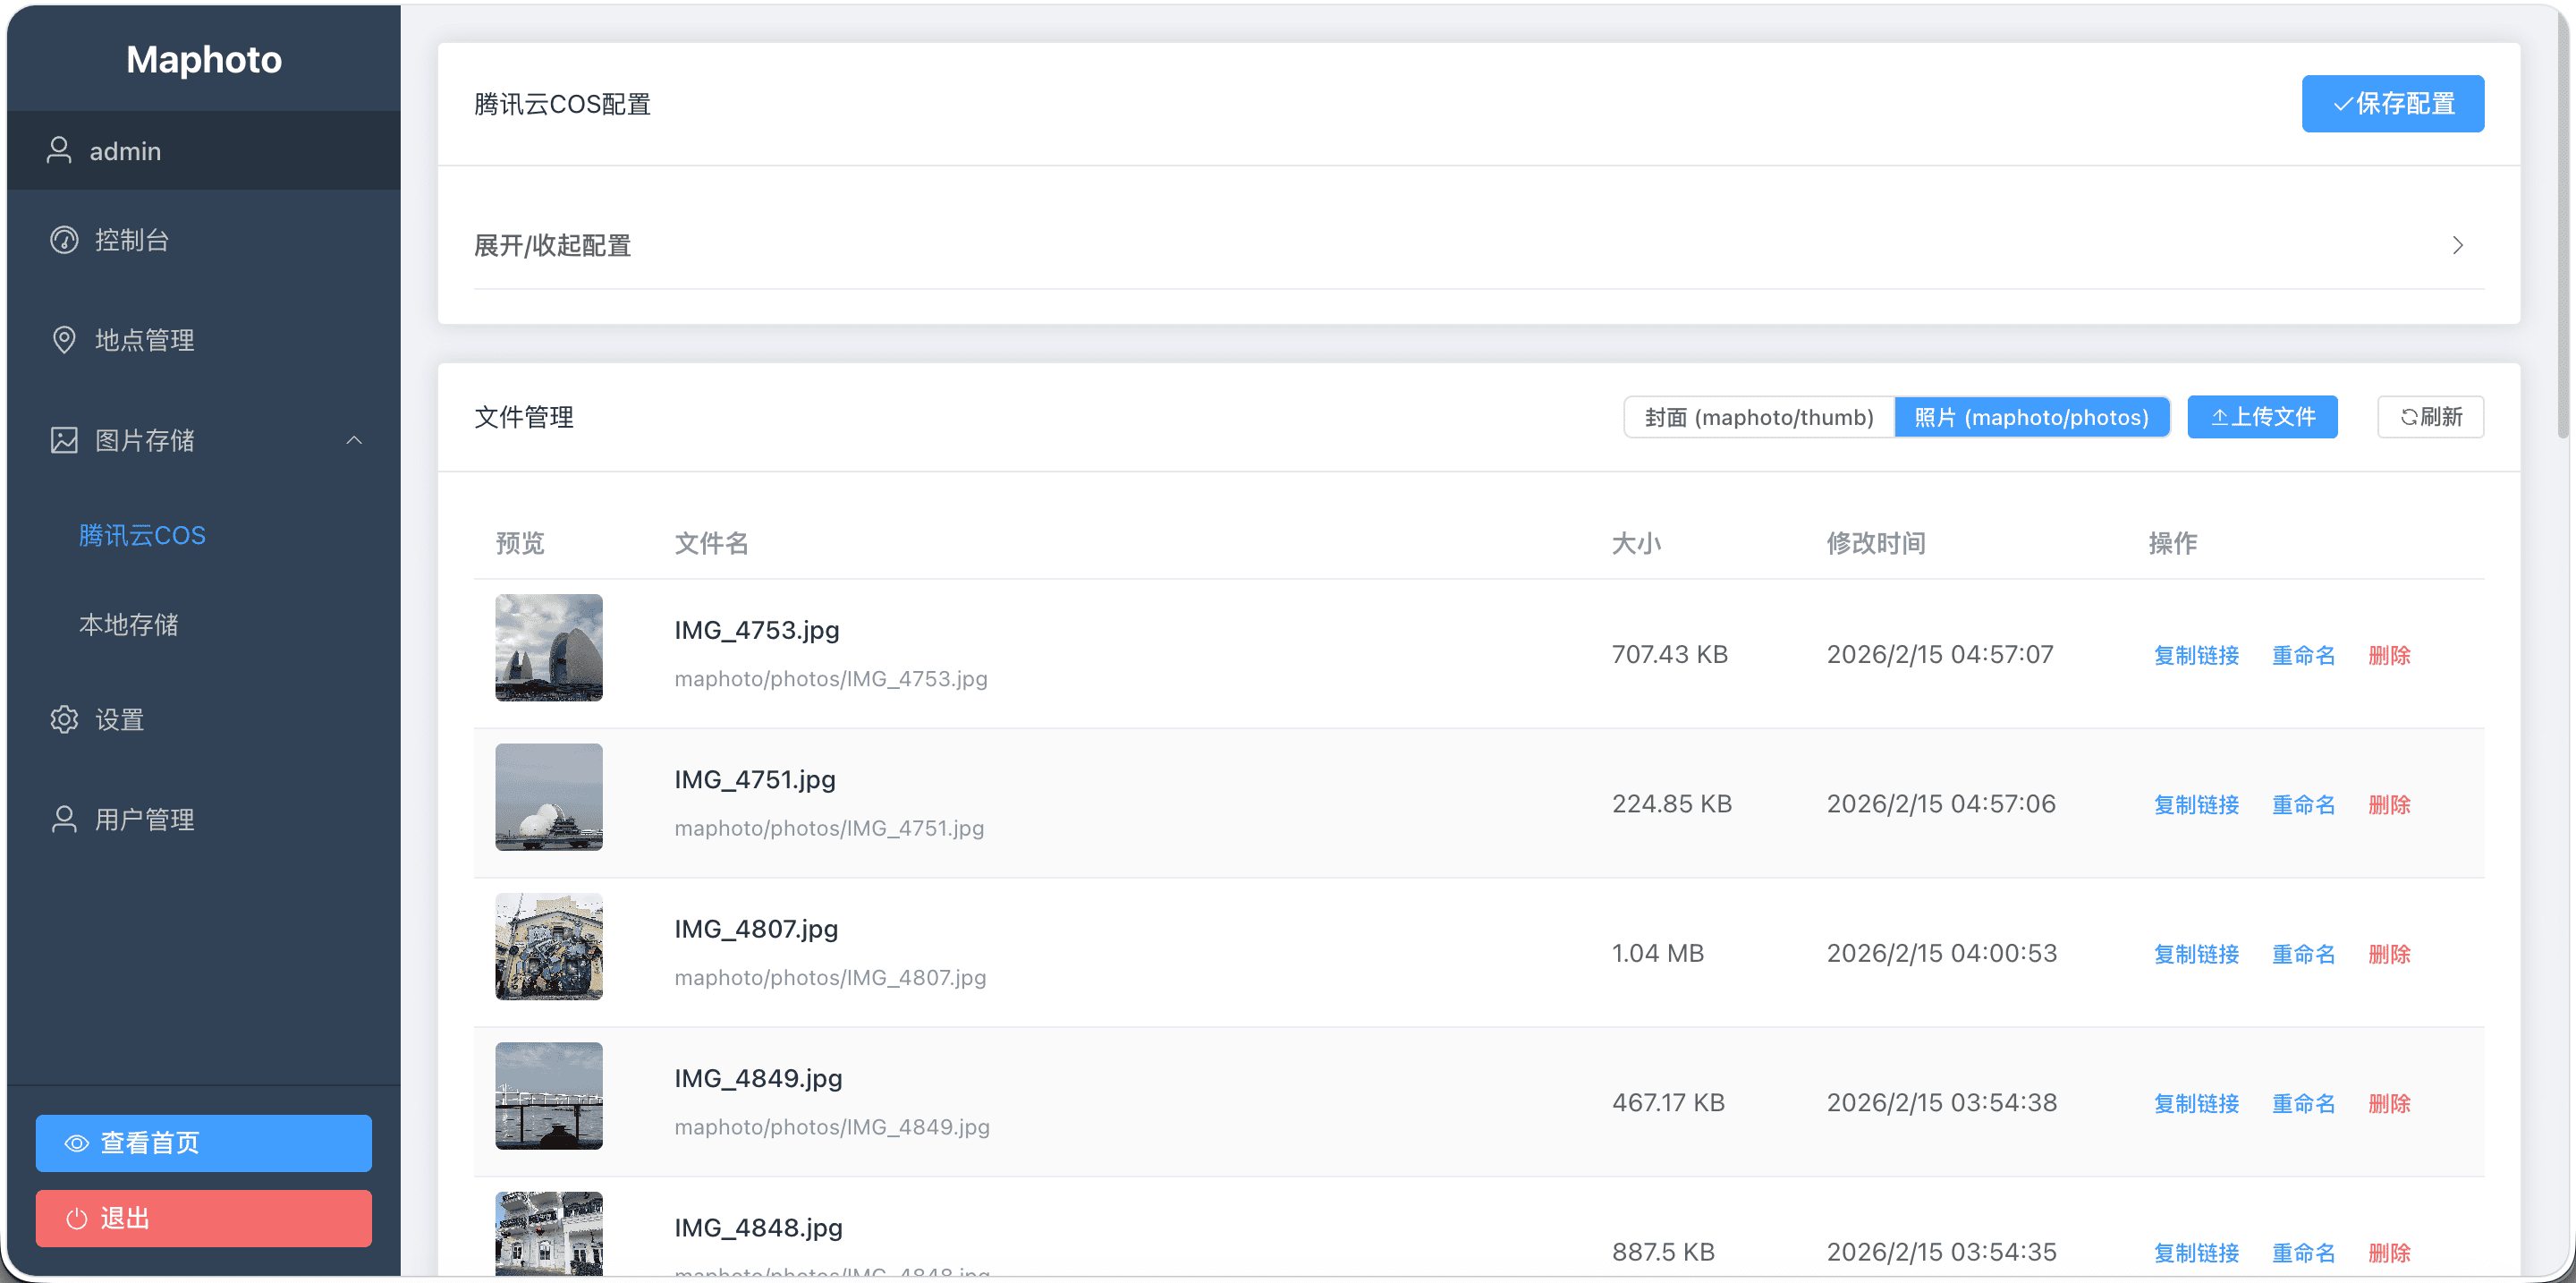Click the eye icon on 查看首页 button
Image resolution: width=2576 pixels, height=1283 pixels.
76,1143
